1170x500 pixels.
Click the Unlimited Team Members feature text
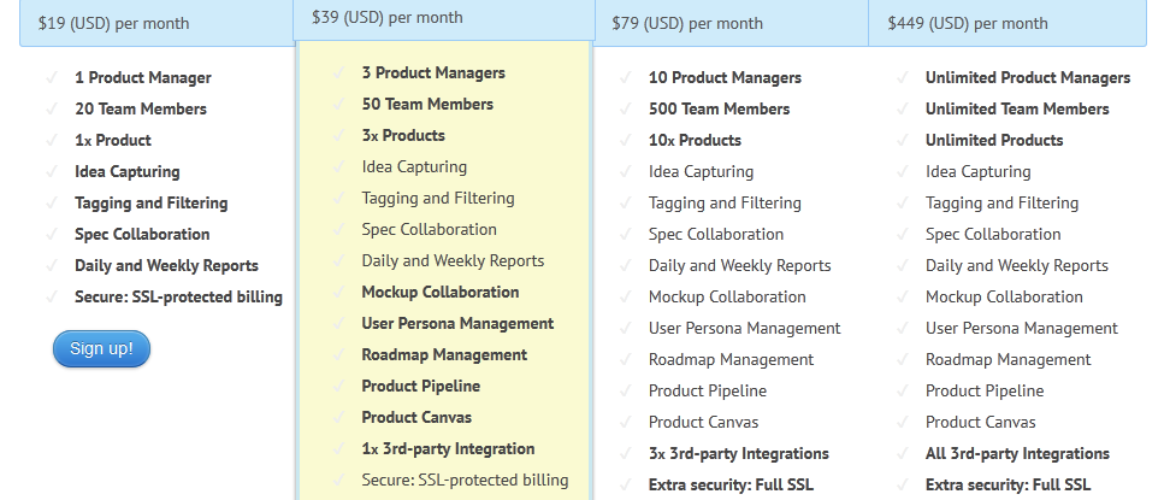(1017, 109)
